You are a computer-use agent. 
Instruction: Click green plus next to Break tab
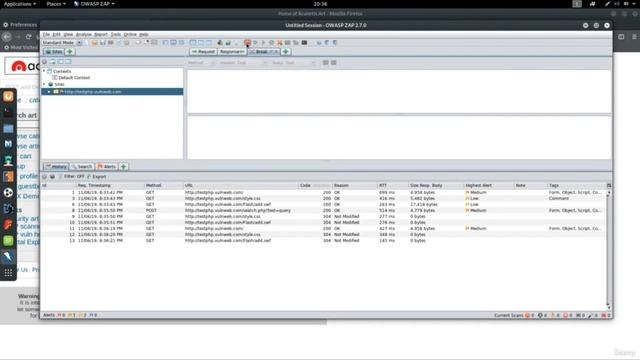286,52
